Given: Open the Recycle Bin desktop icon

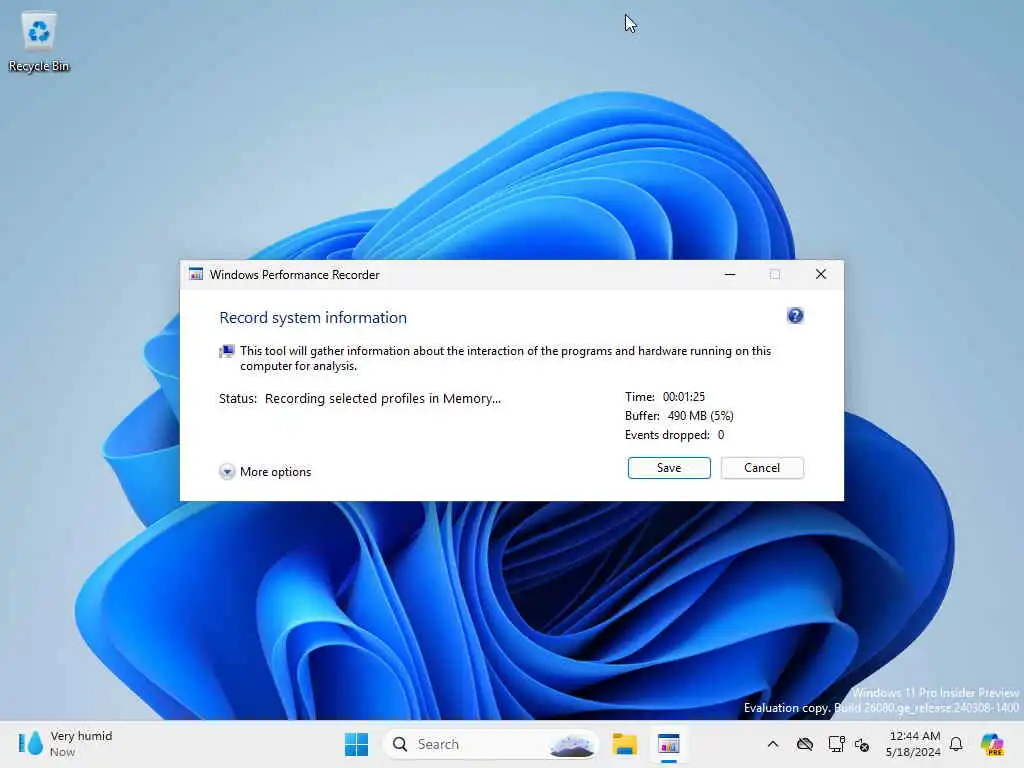Looking at the screenshot, I should pyautogui.click(x=39, y=43).
